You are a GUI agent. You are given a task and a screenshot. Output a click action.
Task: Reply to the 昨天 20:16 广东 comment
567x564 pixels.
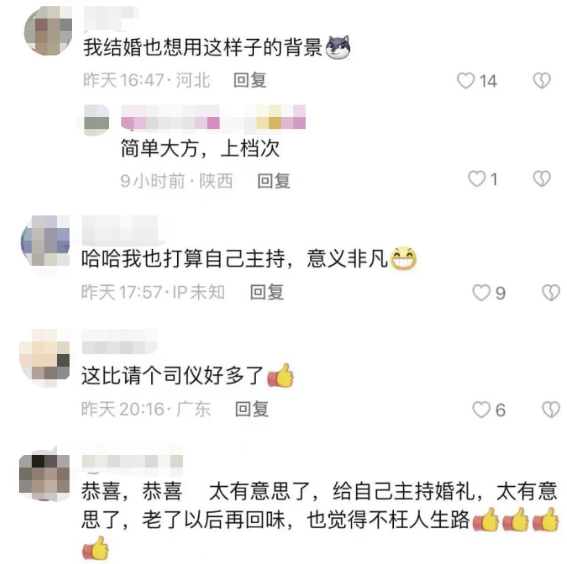pos(252,409)
